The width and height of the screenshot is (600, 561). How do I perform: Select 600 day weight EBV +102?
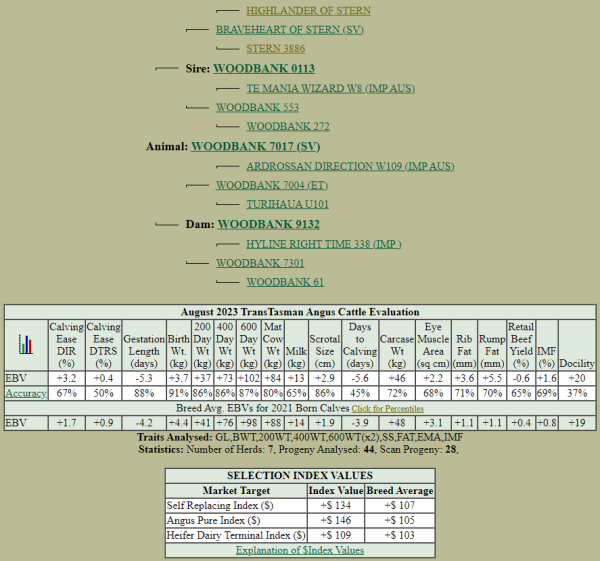click(x=249, y=378)
